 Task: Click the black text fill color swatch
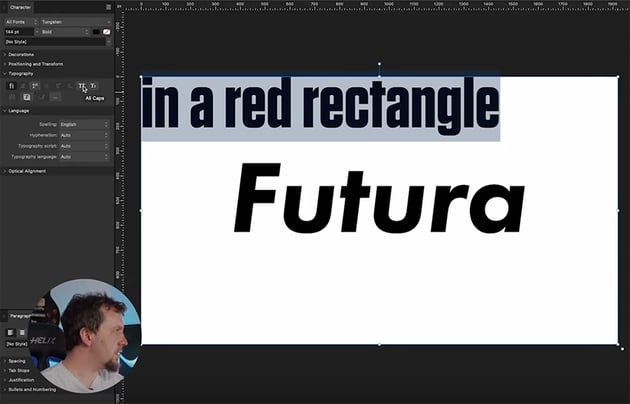96,32
